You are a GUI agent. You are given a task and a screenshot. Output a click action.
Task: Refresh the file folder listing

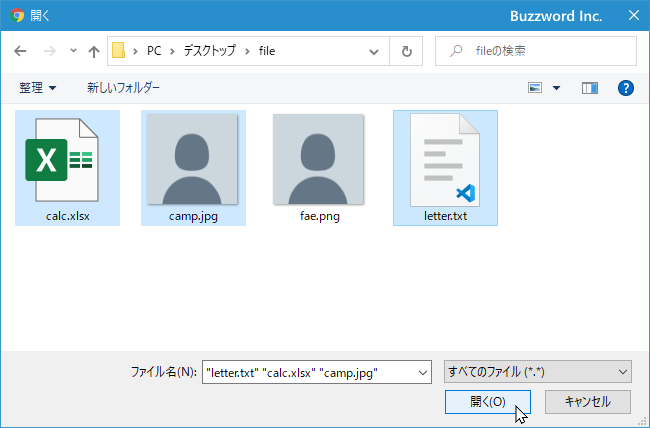(x=406, y=51)
